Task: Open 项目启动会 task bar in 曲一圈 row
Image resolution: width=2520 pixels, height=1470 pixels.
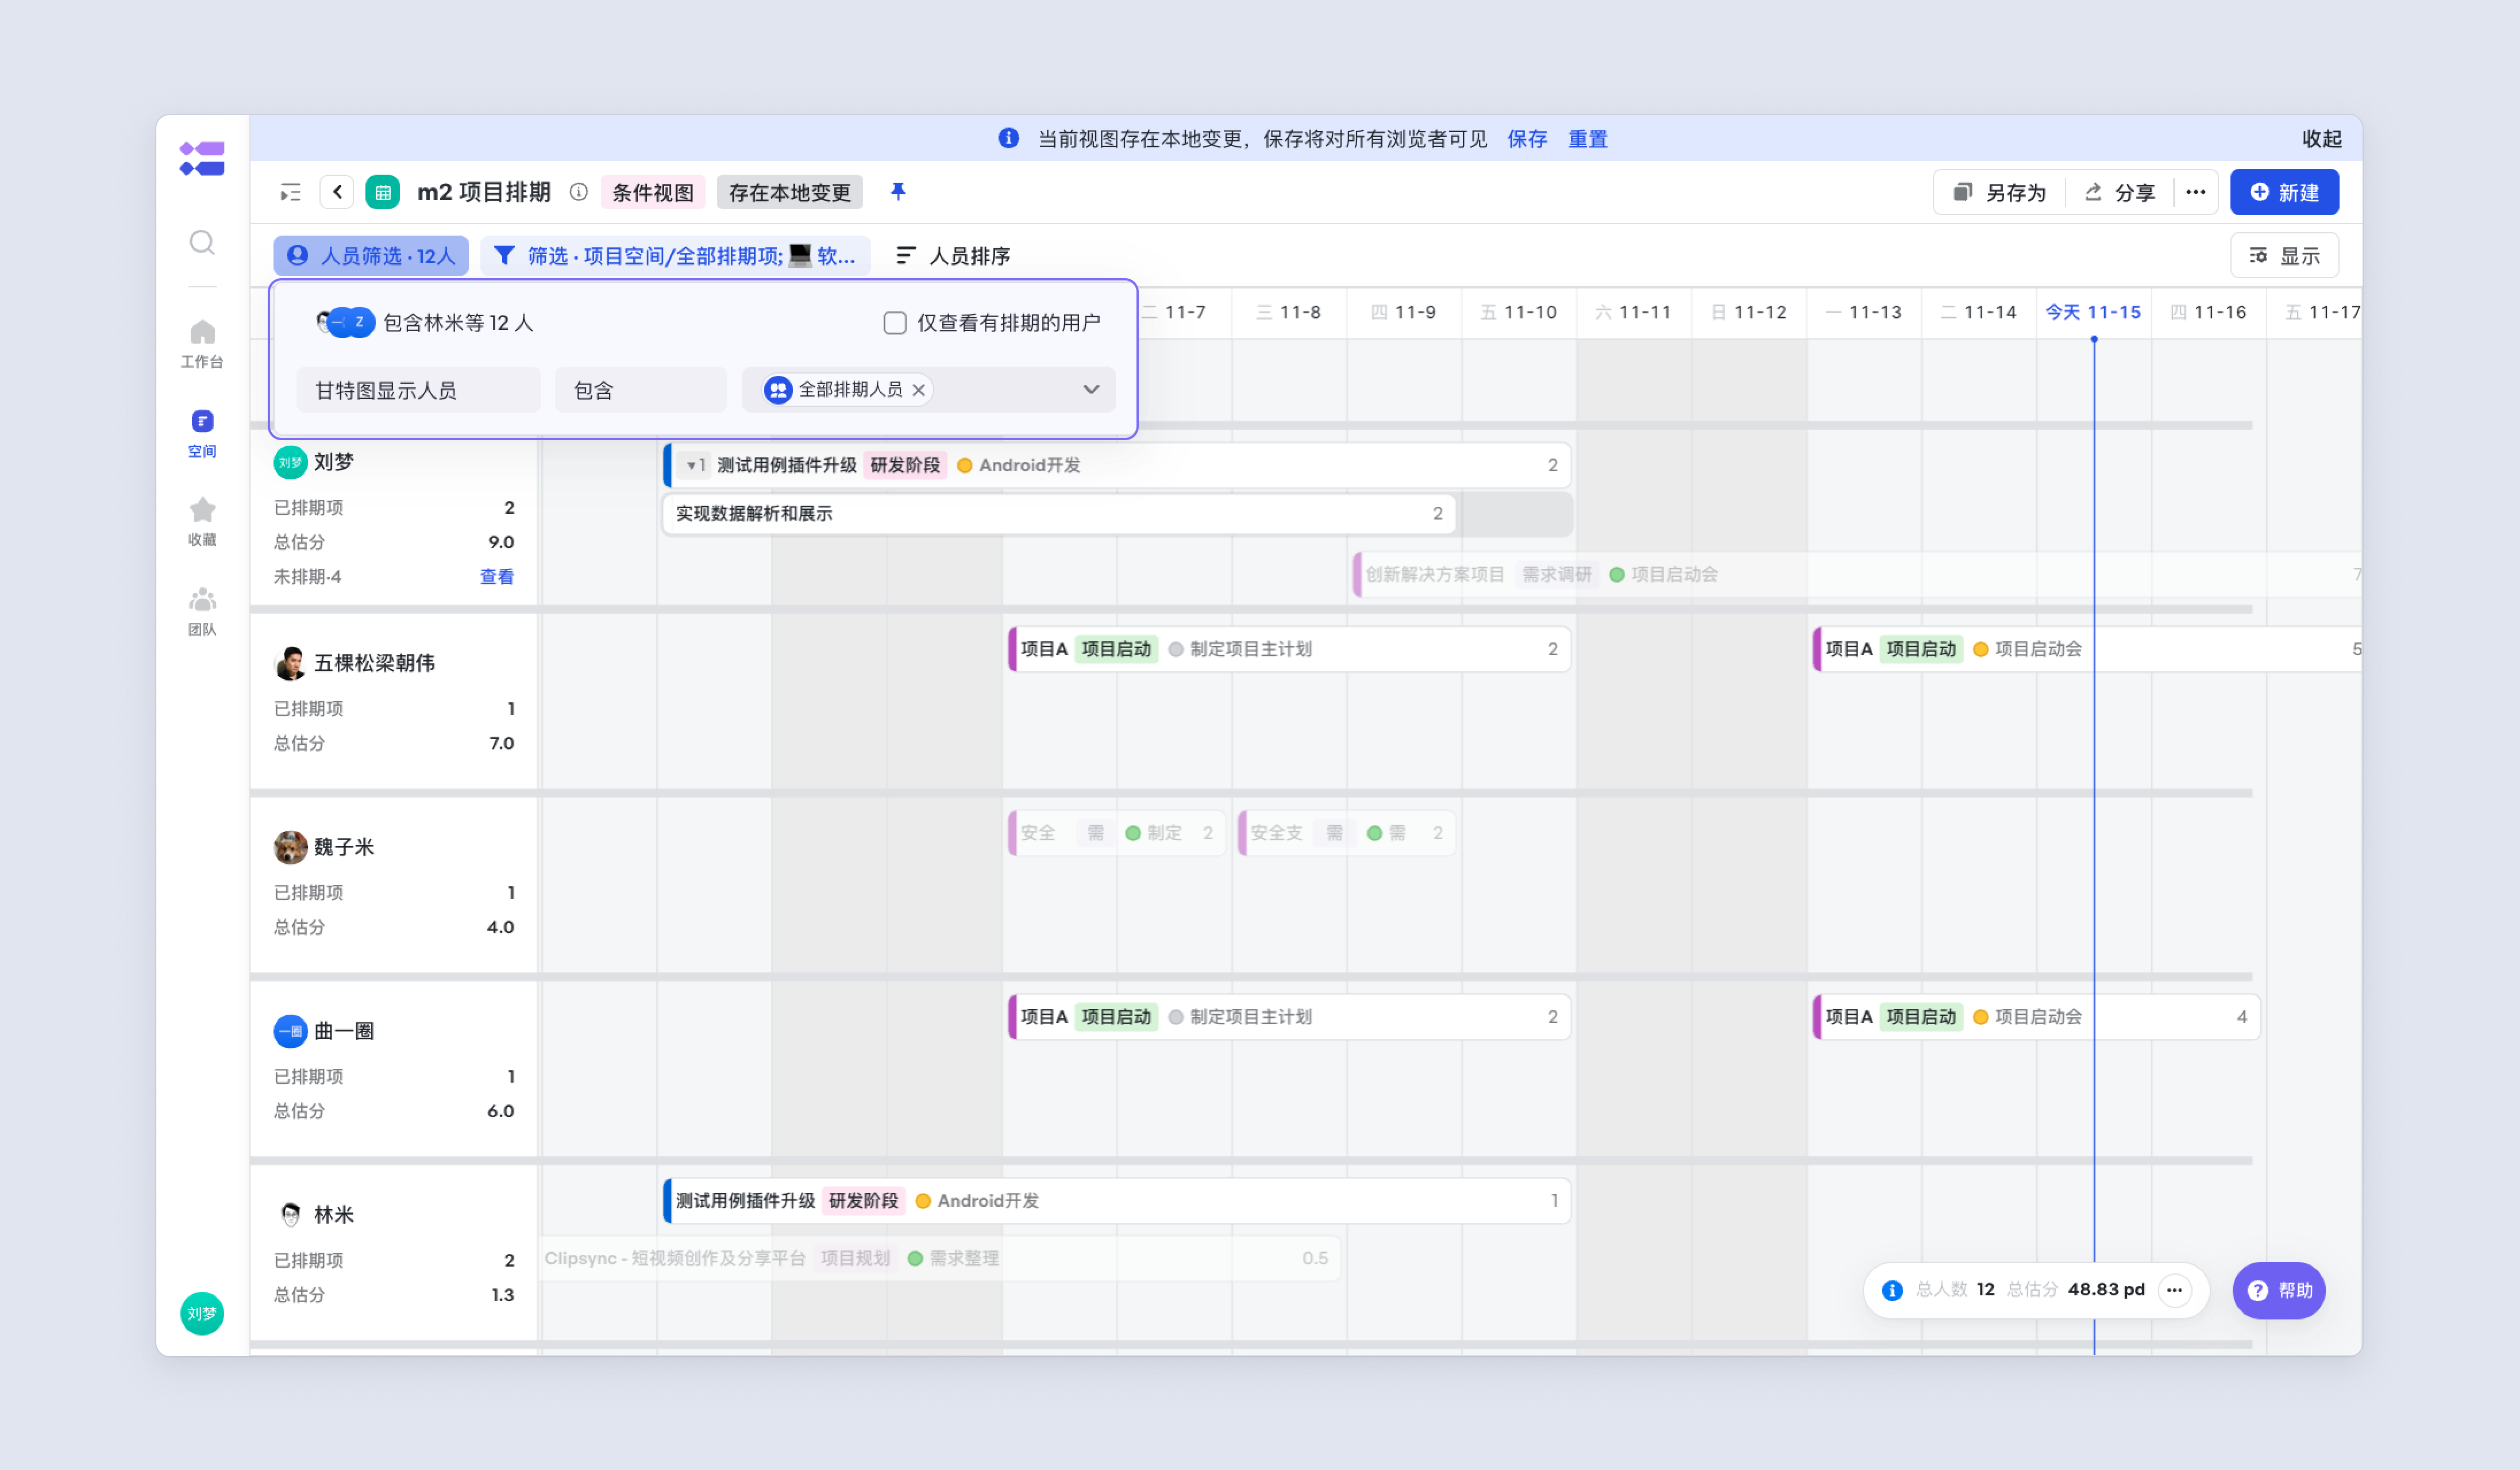Action: coord(2036,1017)
